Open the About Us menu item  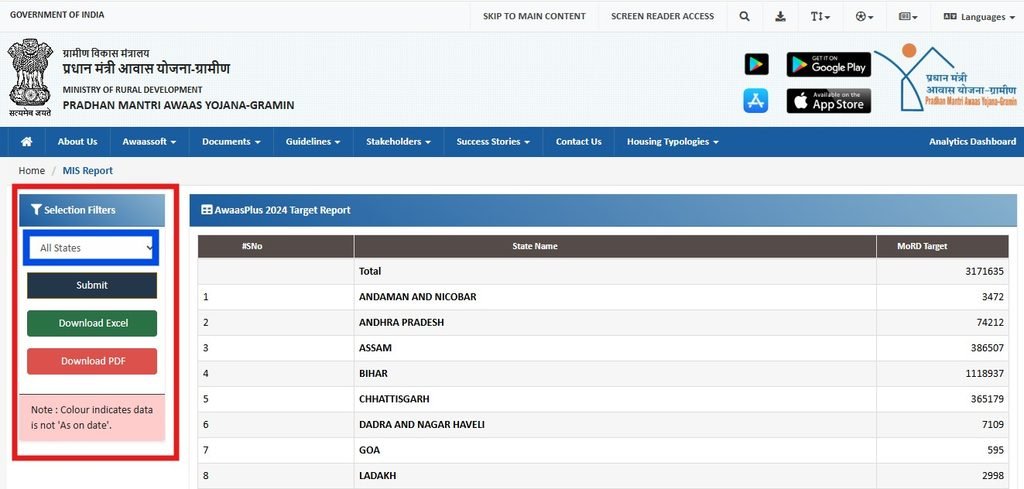point(77,142)
